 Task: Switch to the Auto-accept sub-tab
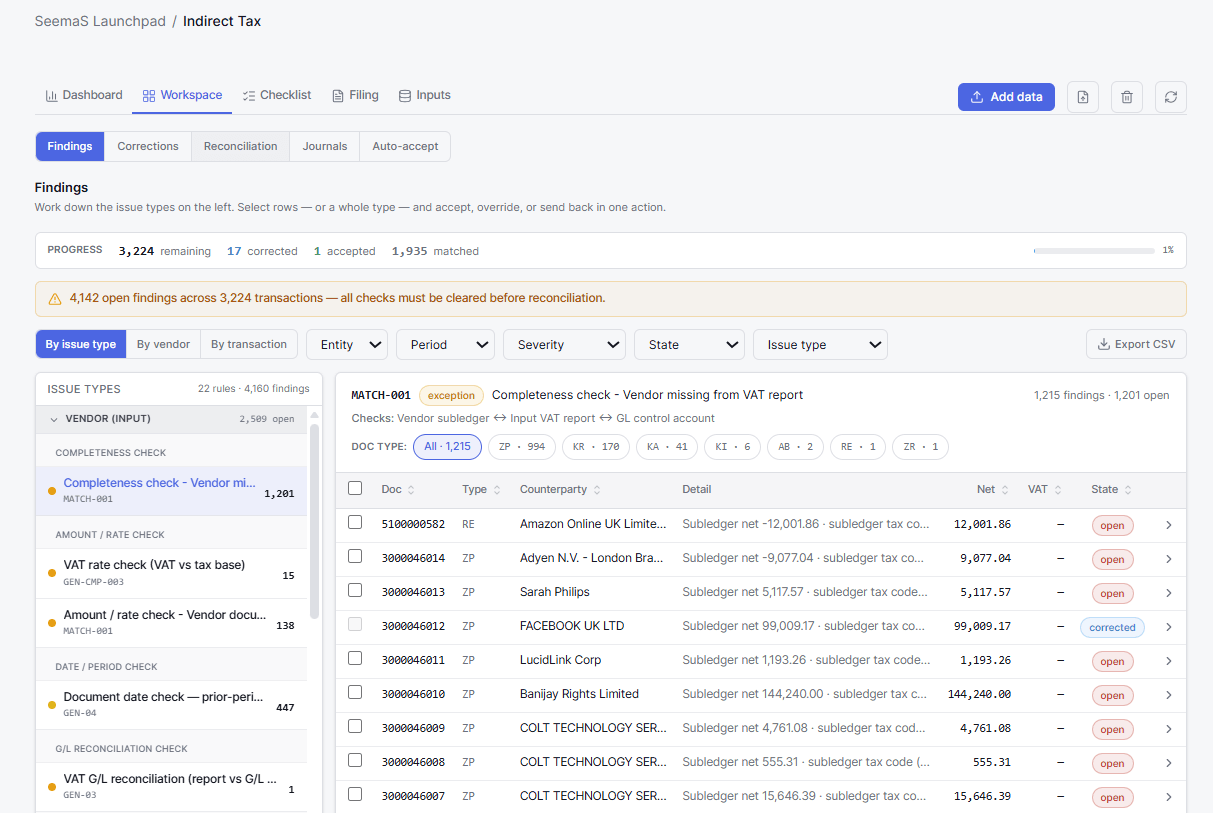[405, 146]
